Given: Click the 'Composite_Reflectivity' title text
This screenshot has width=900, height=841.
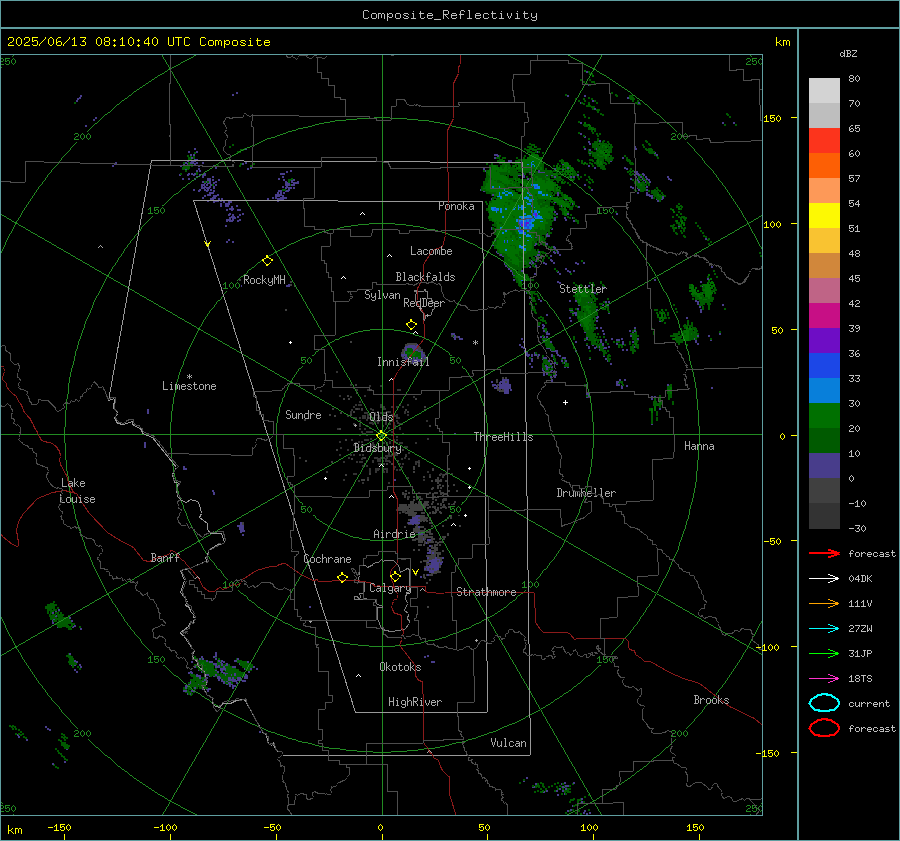Looking at the screenshot, I should [x=449, y=15].
